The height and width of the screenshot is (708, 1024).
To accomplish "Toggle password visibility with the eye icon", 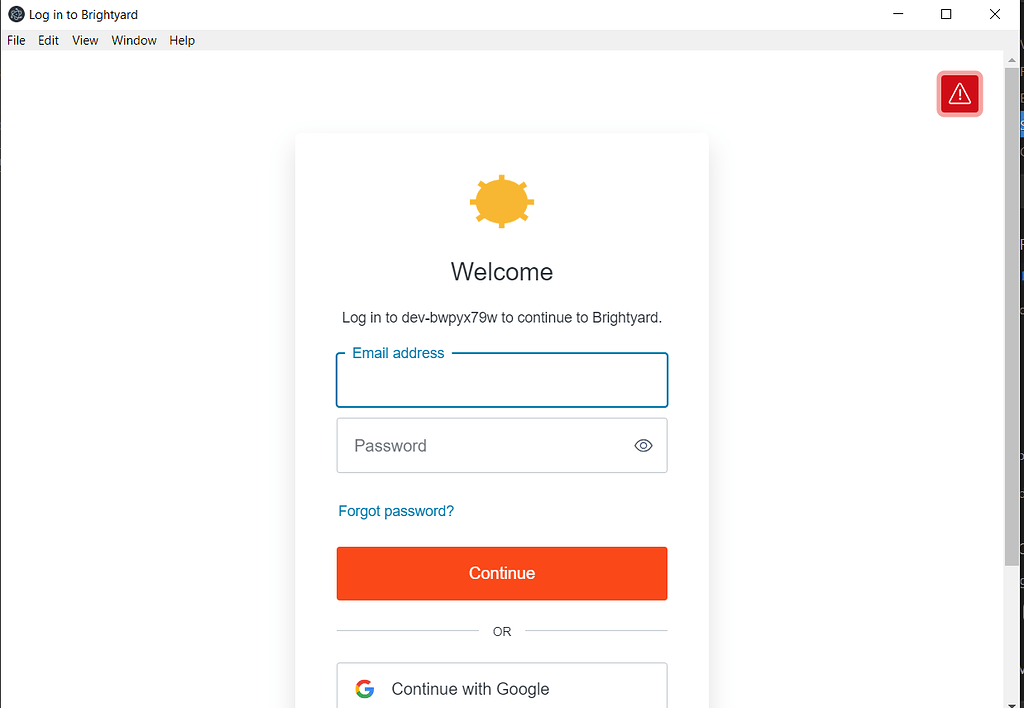I will pos(643,445).
